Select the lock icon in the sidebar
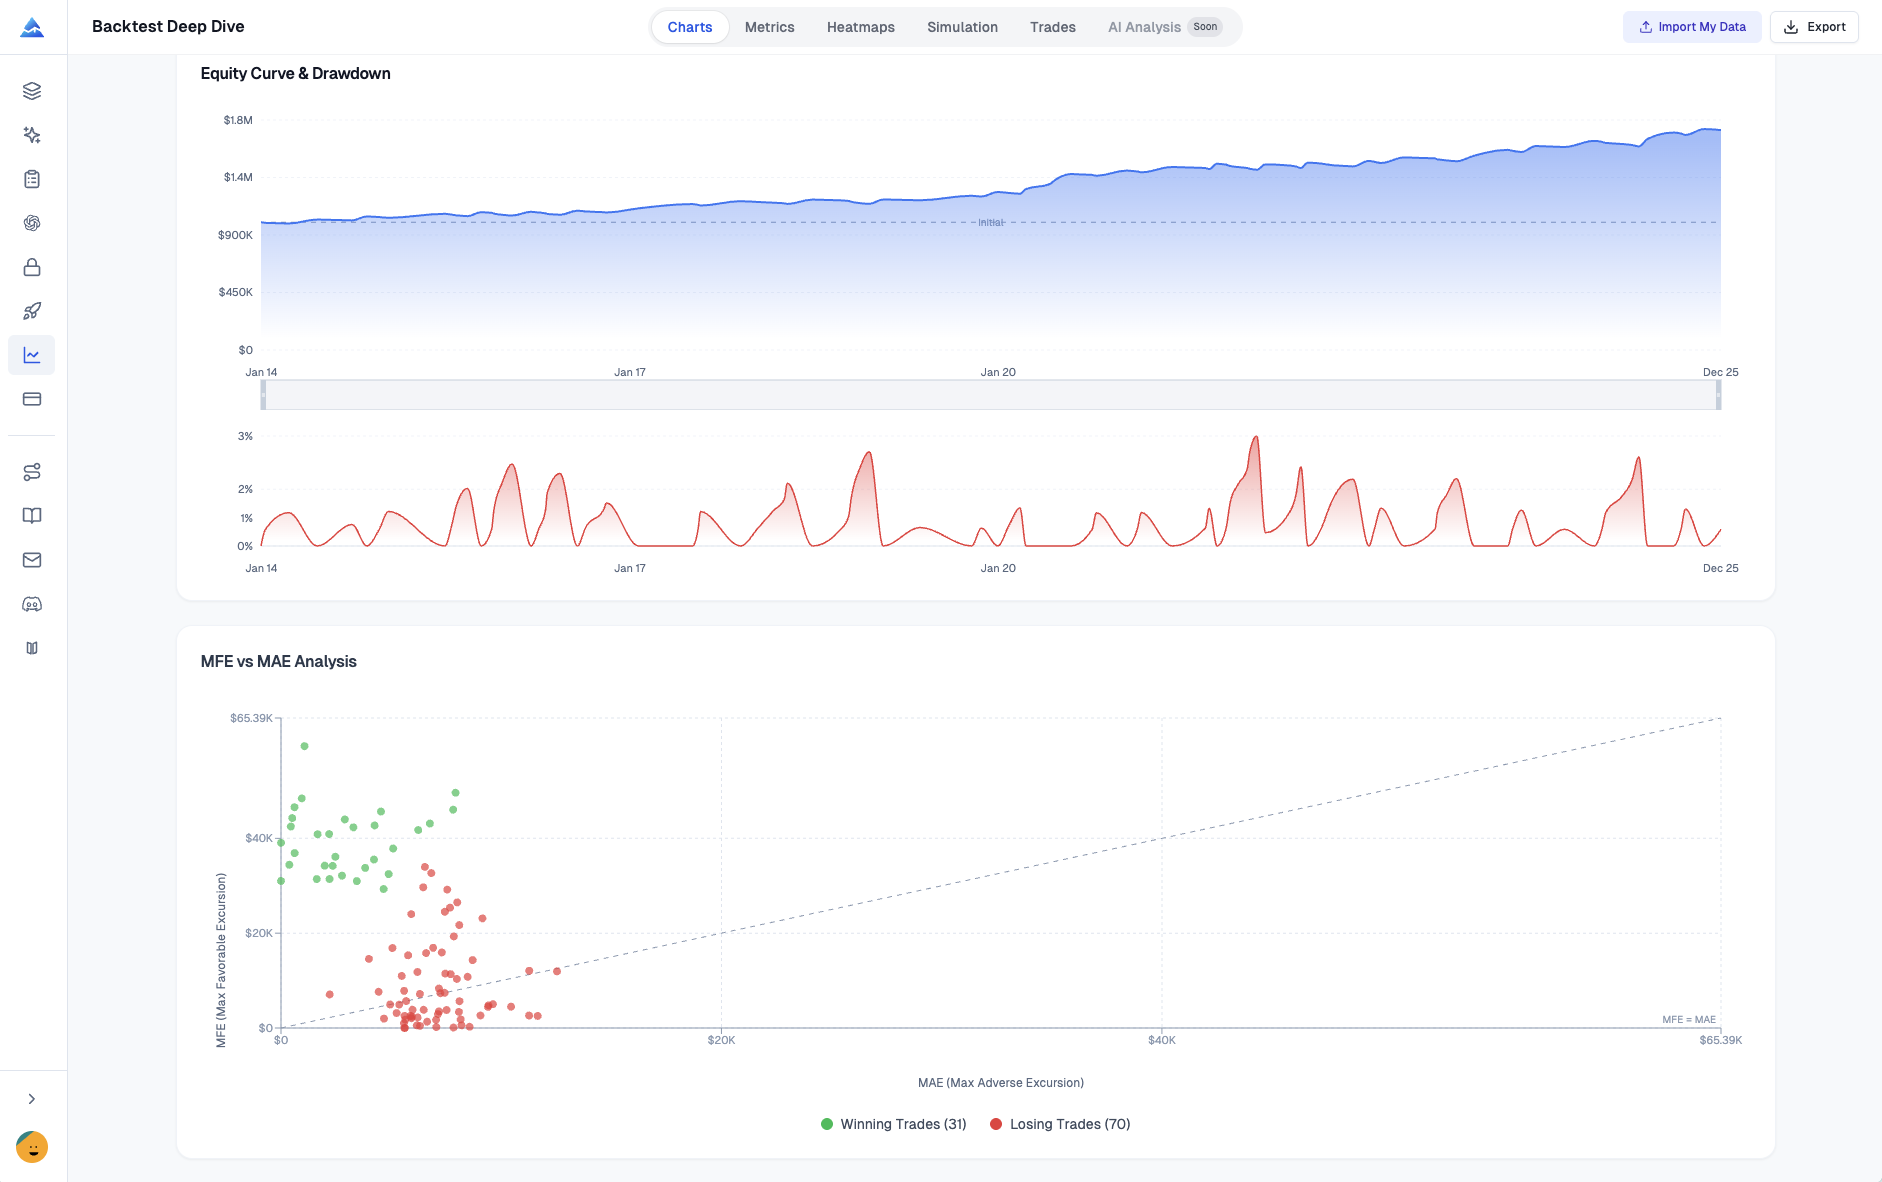The width and height of the screenshot is (1882, 1182). tap(32, 267)
